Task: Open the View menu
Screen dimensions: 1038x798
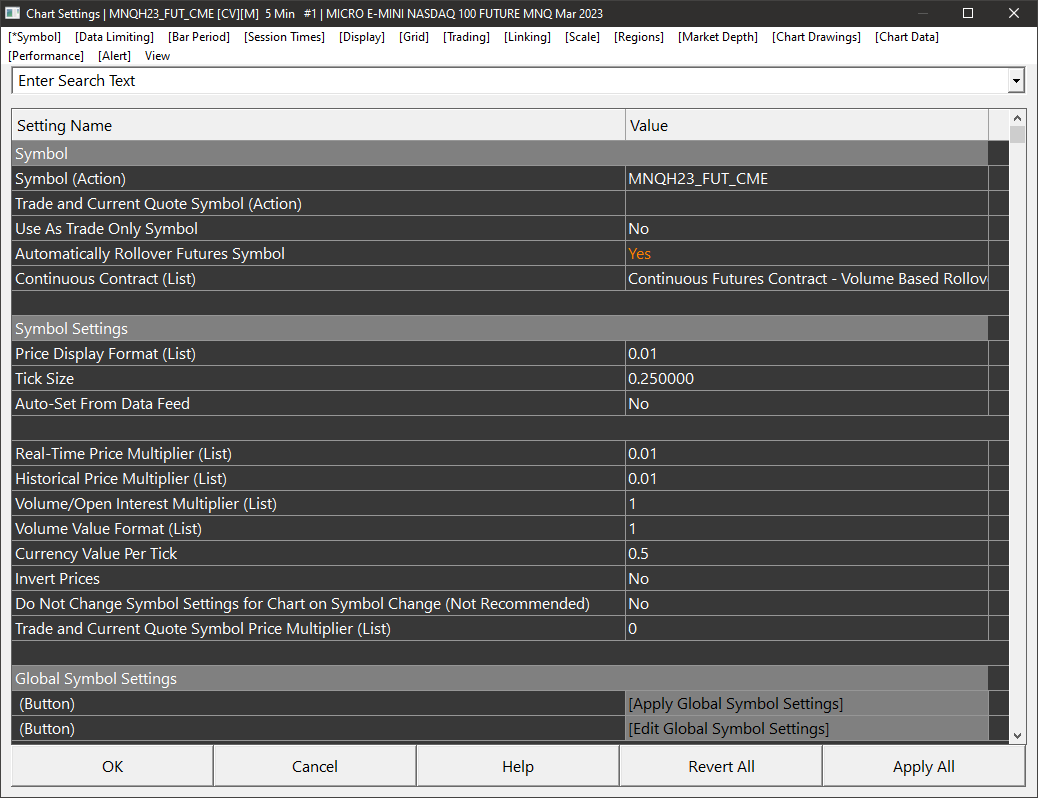Action: (x=157, y=56)
